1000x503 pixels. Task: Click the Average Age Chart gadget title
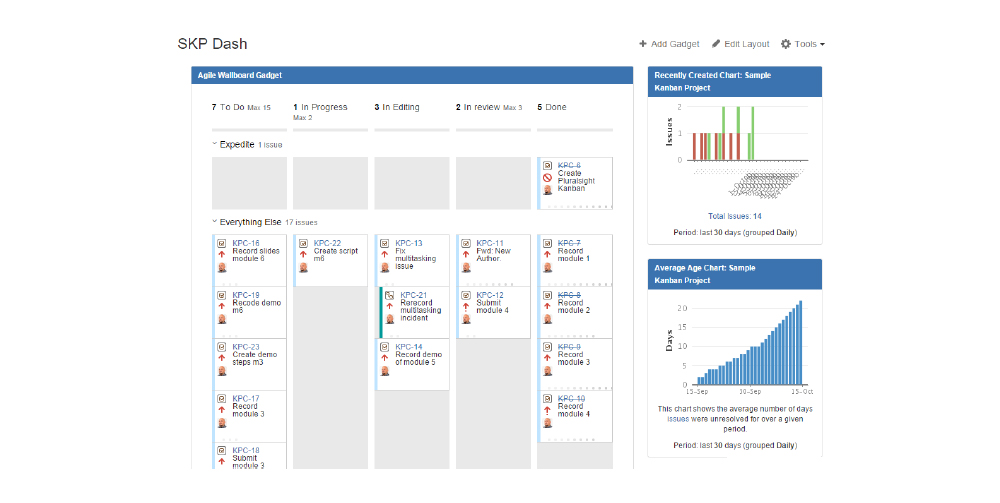point(705,274)
